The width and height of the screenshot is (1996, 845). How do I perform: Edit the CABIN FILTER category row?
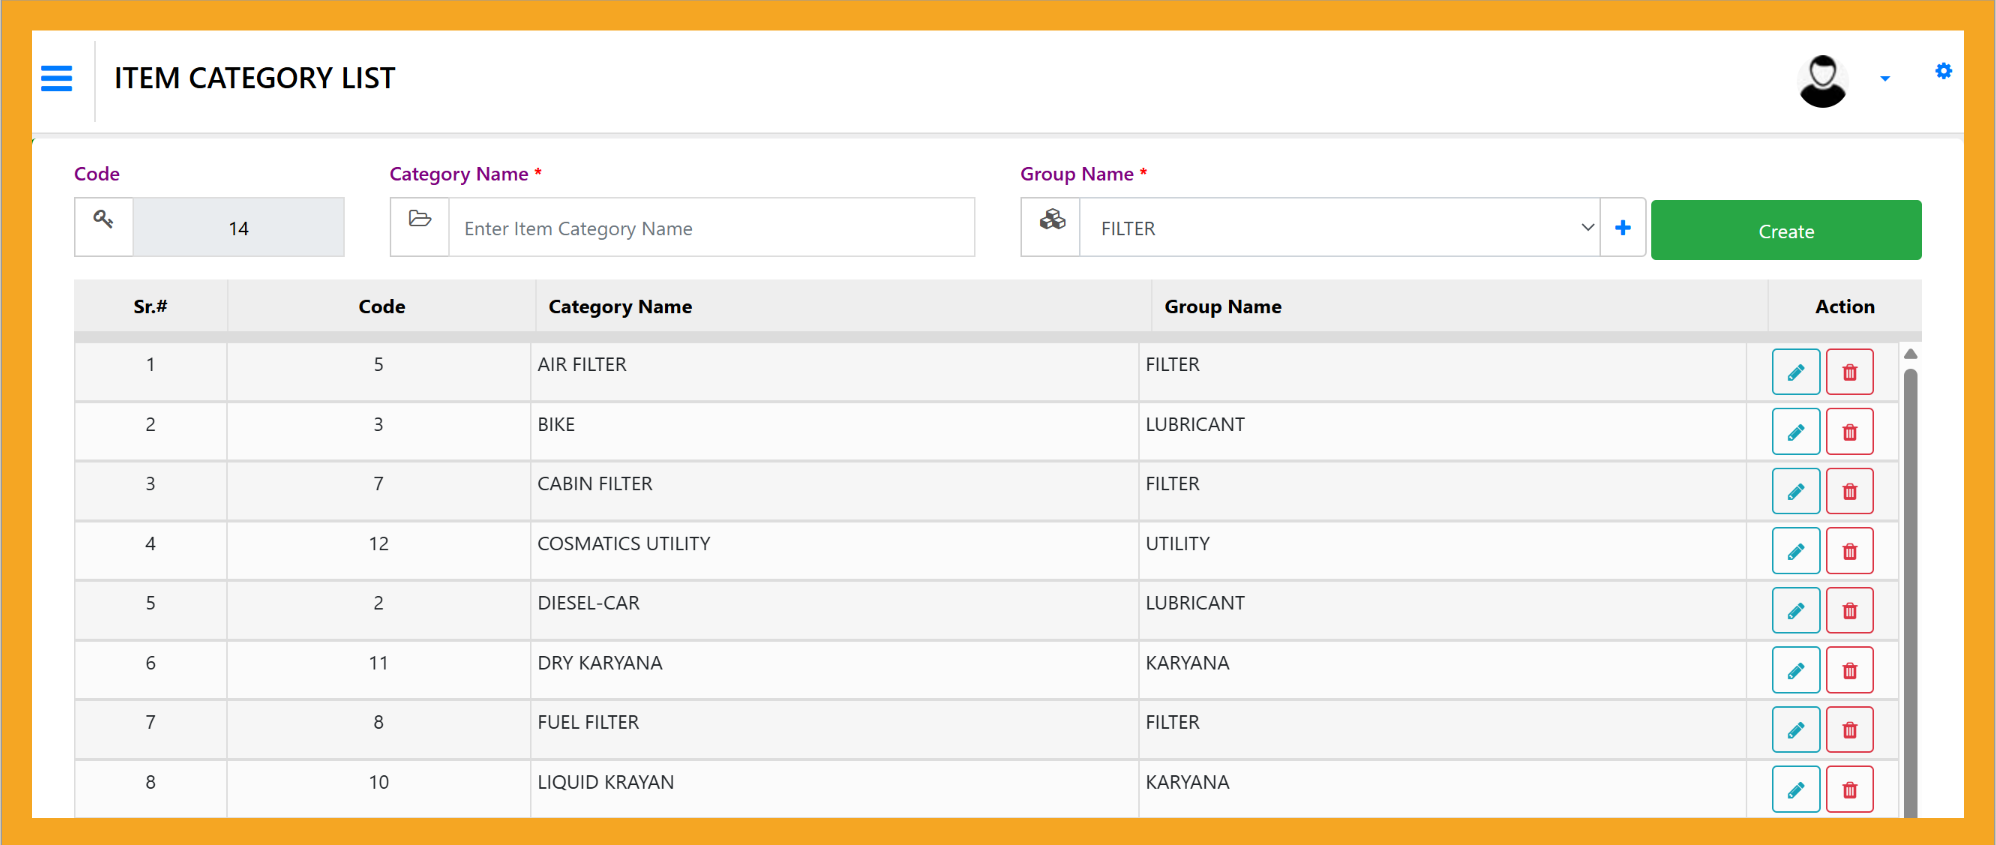click(x=1795, y=492)
